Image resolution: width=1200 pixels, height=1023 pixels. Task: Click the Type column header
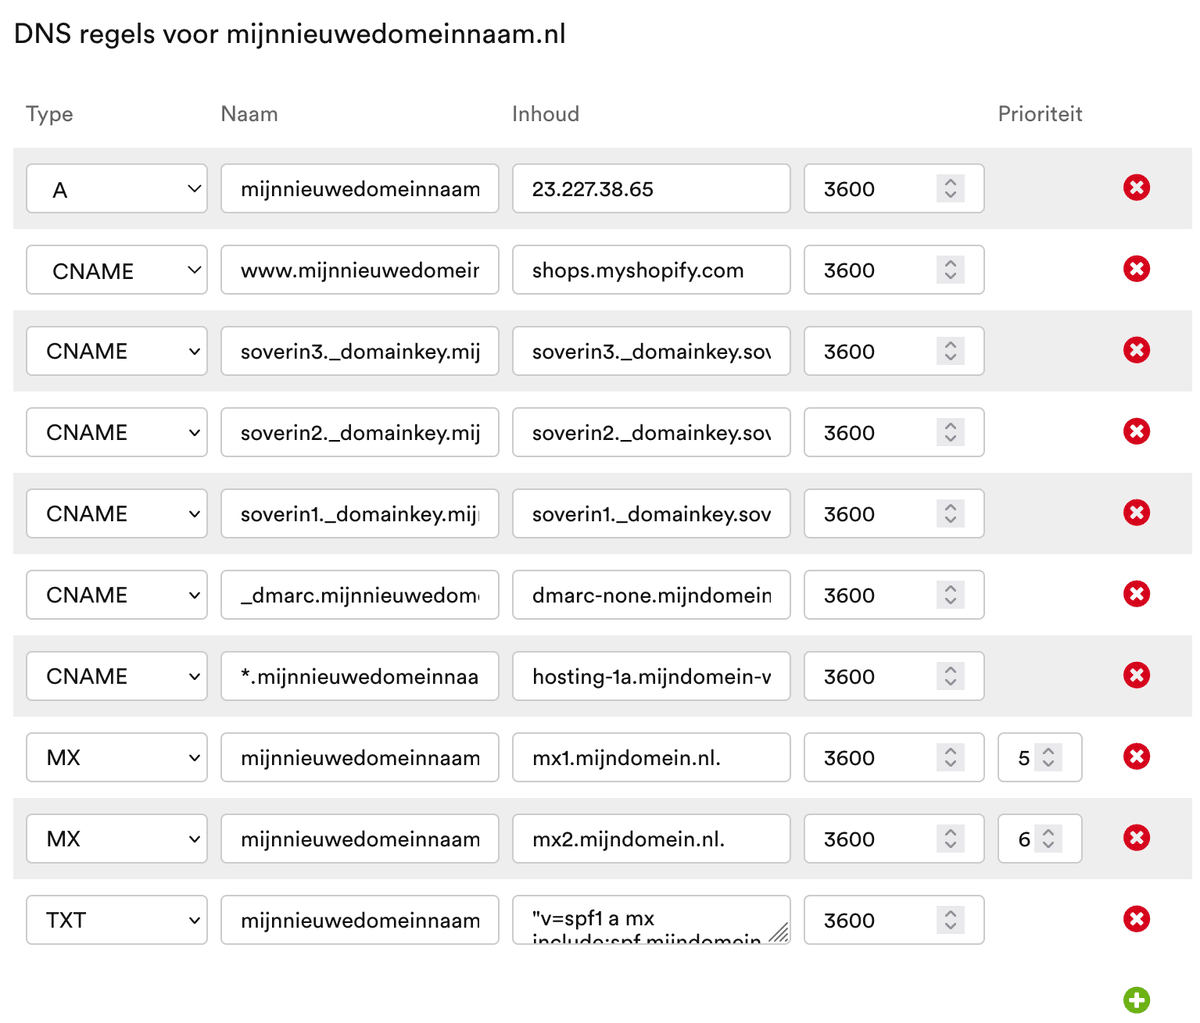click(49, 114)
